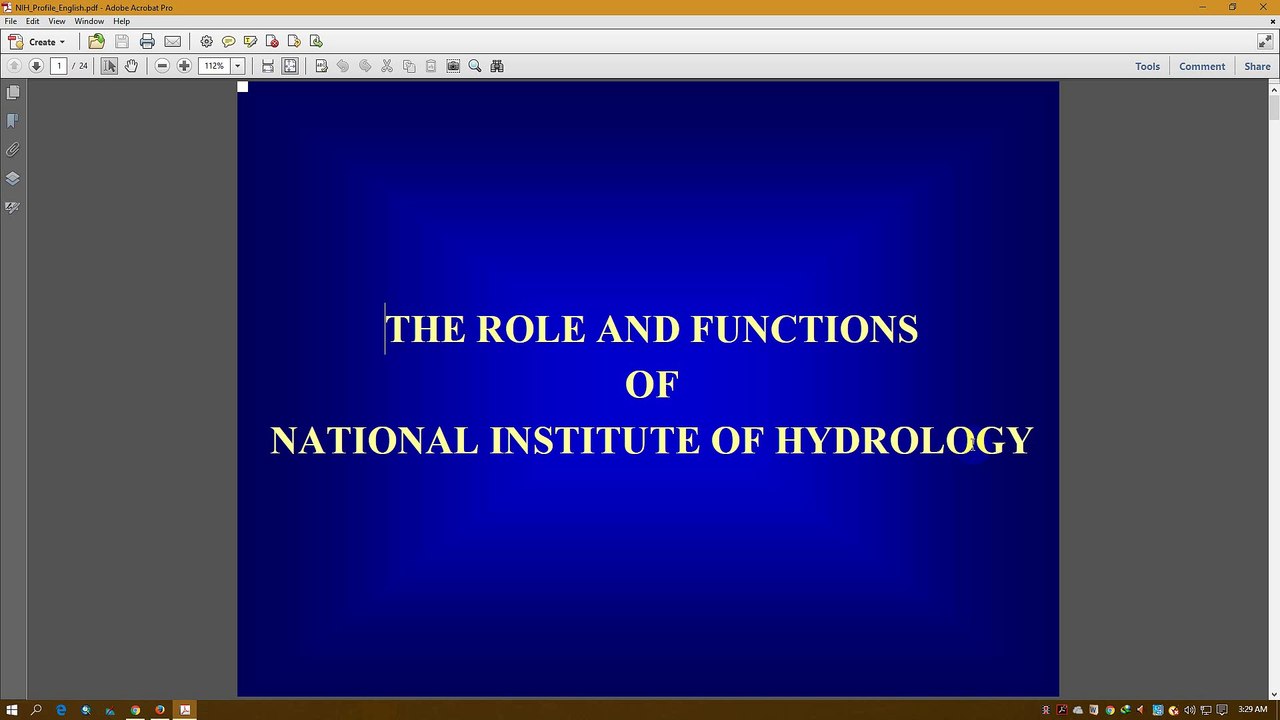Open Windows taskbar search
1280x720 pixels.
tap(36, 710)
